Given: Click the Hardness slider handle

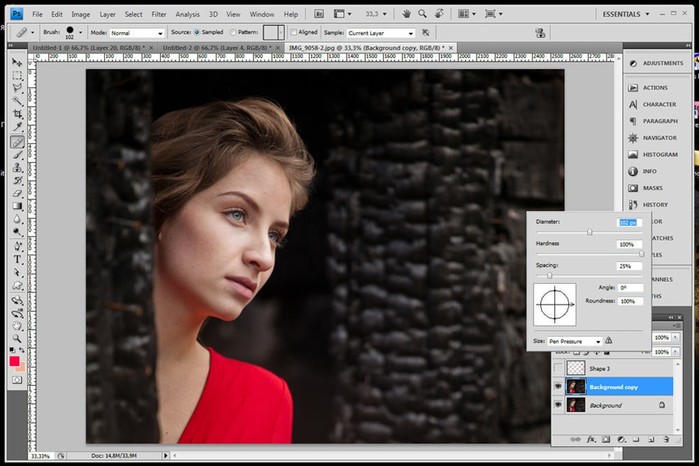Looking at the screenshot, I should [x=641, y=254].
